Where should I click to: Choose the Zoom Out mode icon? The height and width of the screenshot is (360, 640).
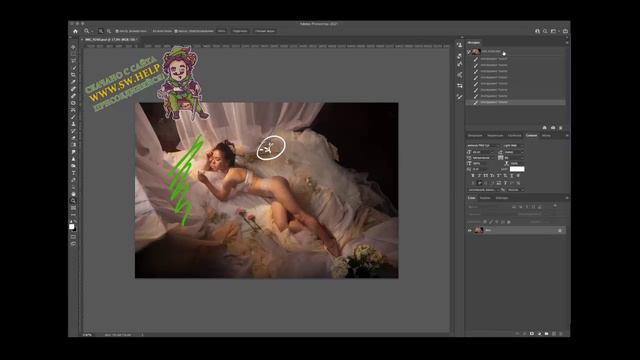coord(109,31)
